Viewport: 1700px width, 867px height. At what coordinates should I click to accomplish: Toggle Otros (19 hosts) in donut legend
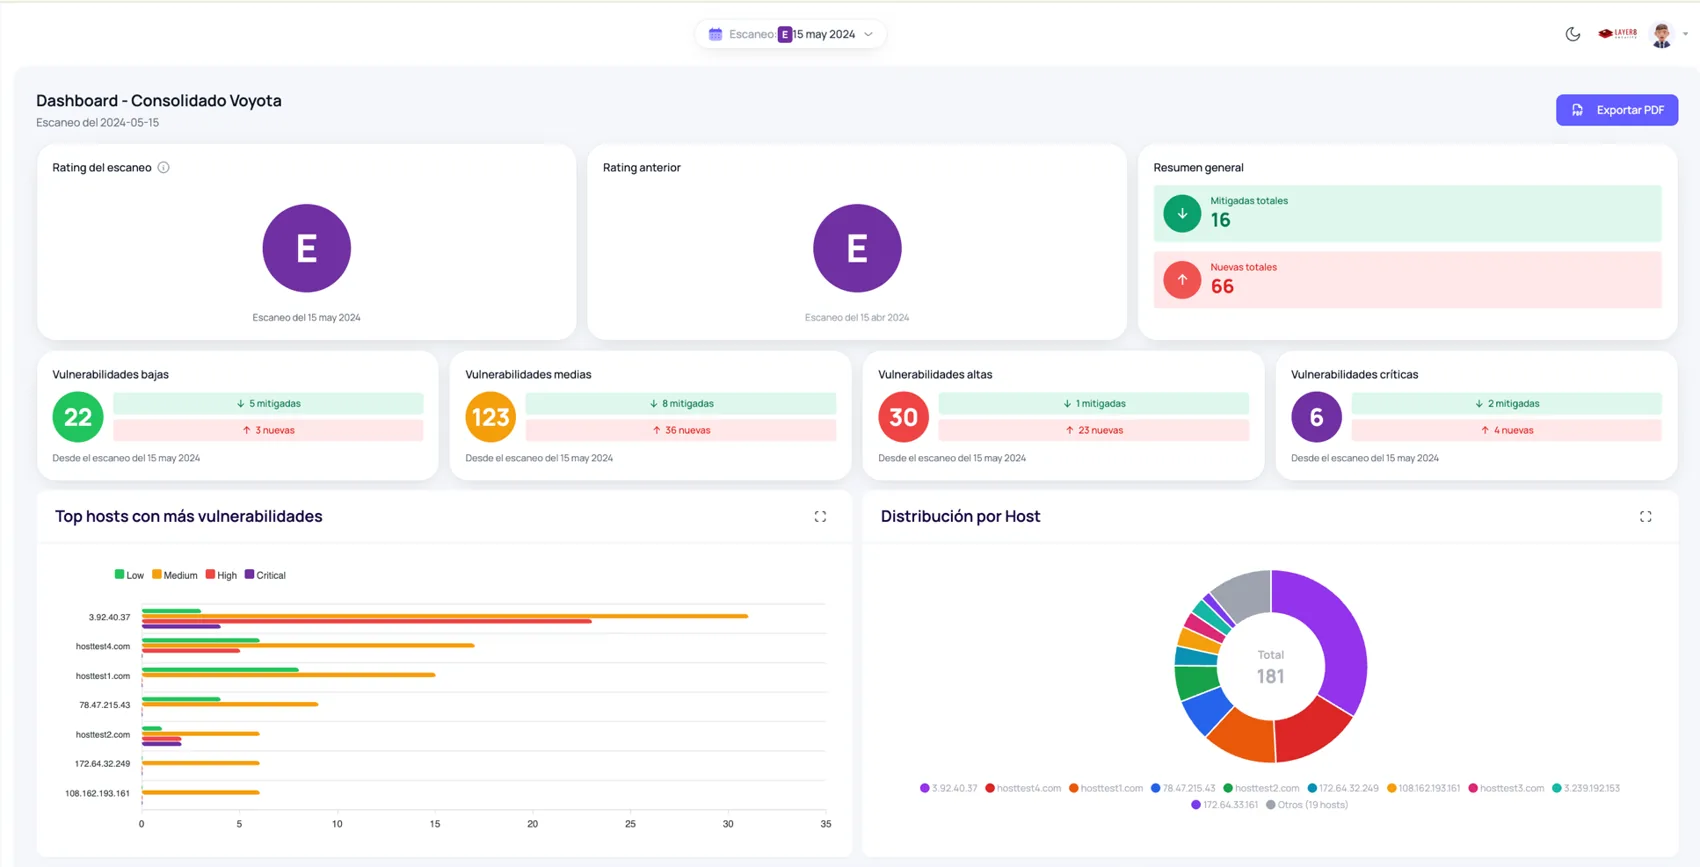point(1307,804)
